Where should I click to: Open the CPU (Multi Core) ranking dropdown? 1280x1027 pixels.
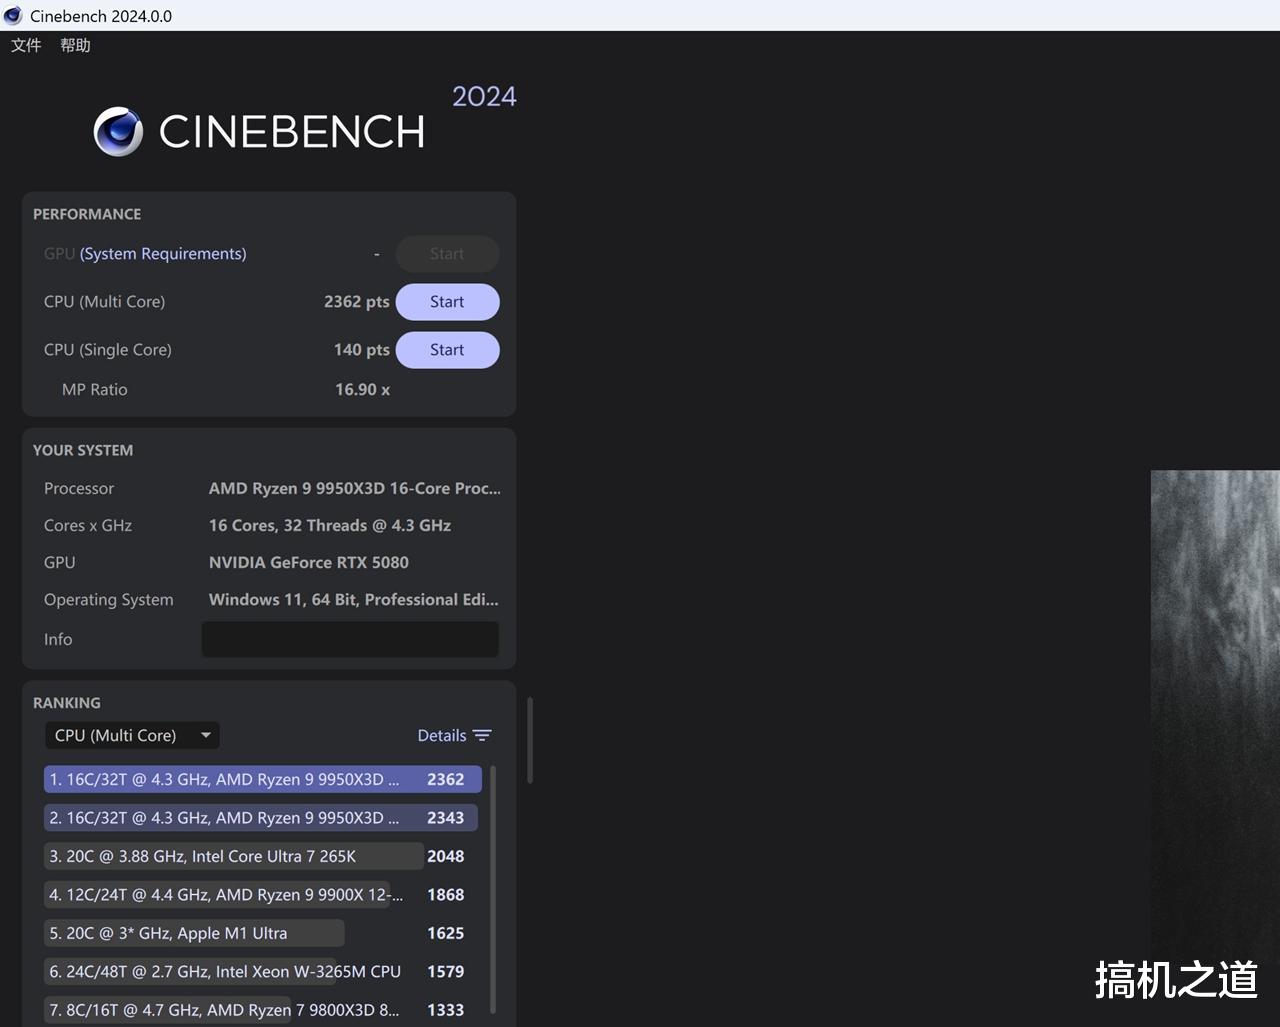coord(132,735)
